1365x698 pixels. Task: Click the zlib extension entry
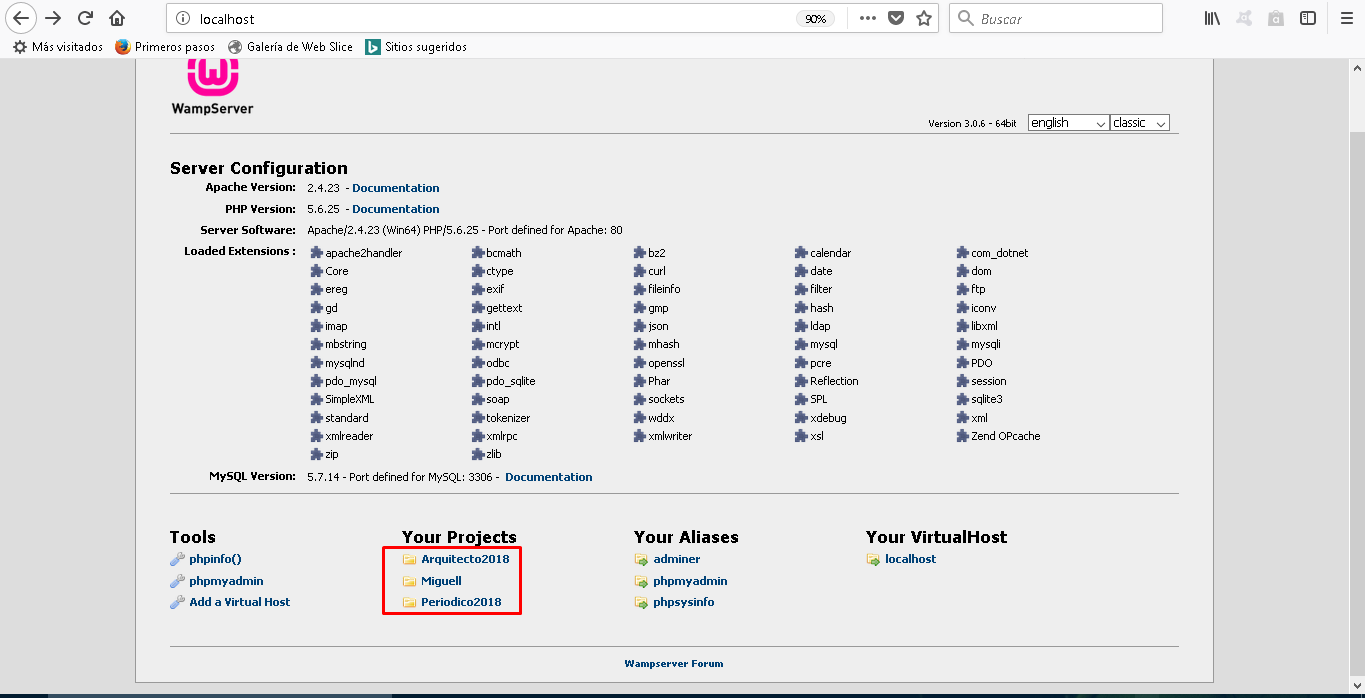487,454
